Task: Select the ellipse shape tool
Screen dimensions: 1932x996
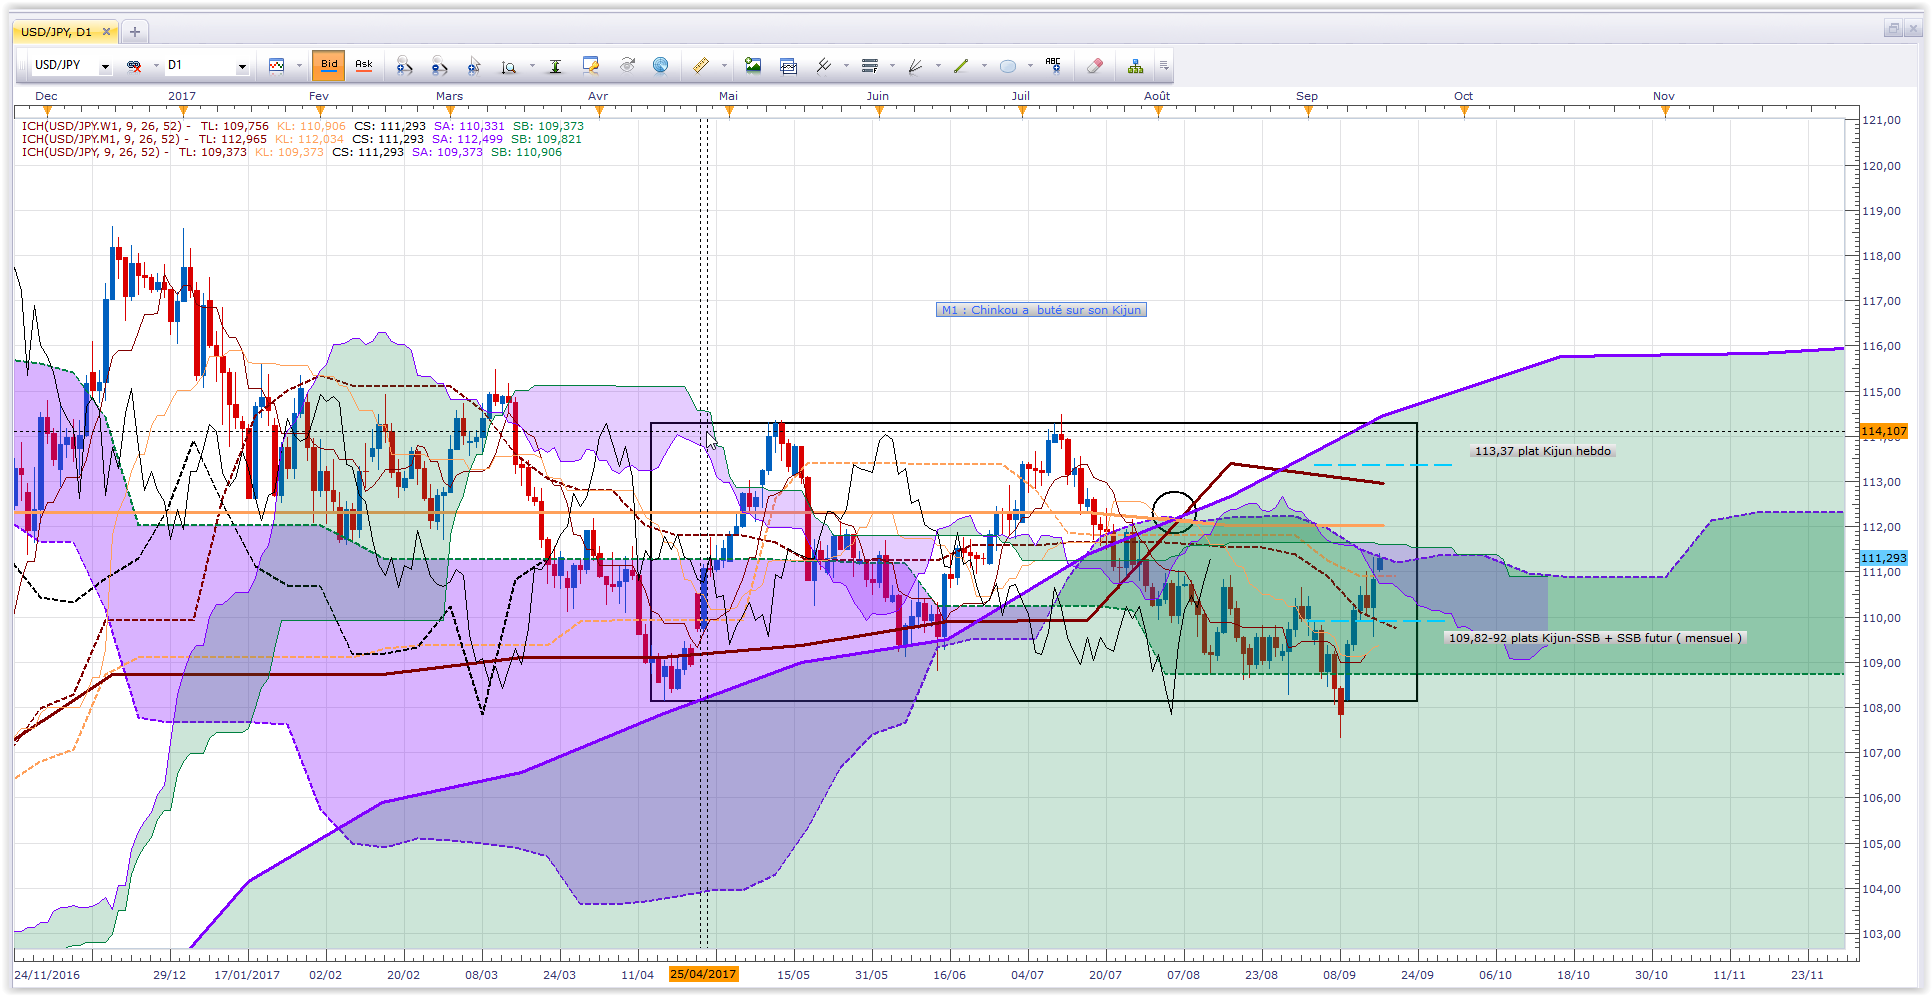Action: tap(1007, 66)
